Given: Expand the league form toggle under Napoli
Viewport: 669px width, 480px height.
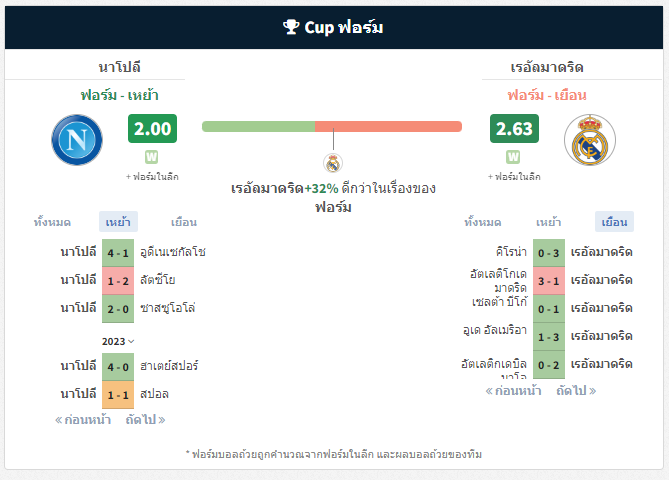Looking at the screenshot, I should [152, 177].
